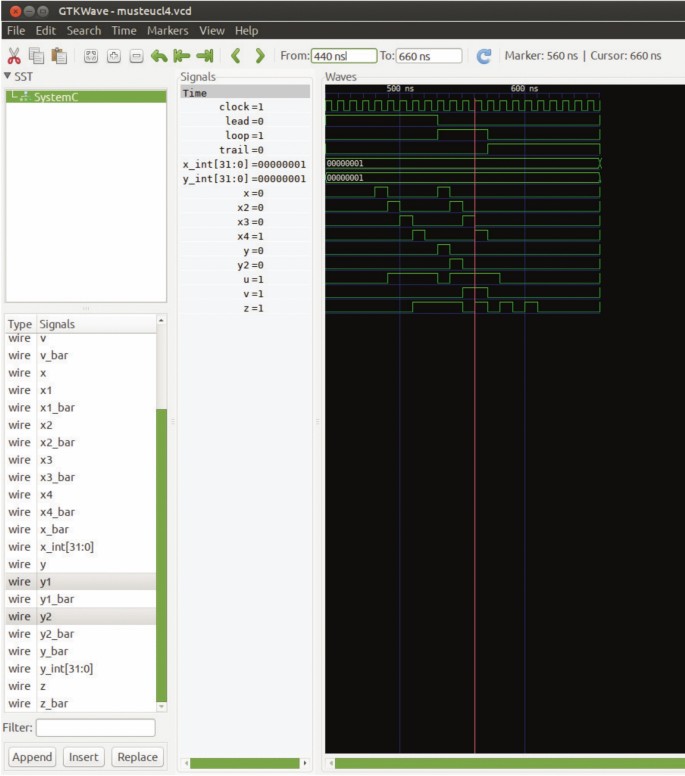Select wire x_bar in signal list
Screen dimensions: 685x776
[x=81, y=529]
